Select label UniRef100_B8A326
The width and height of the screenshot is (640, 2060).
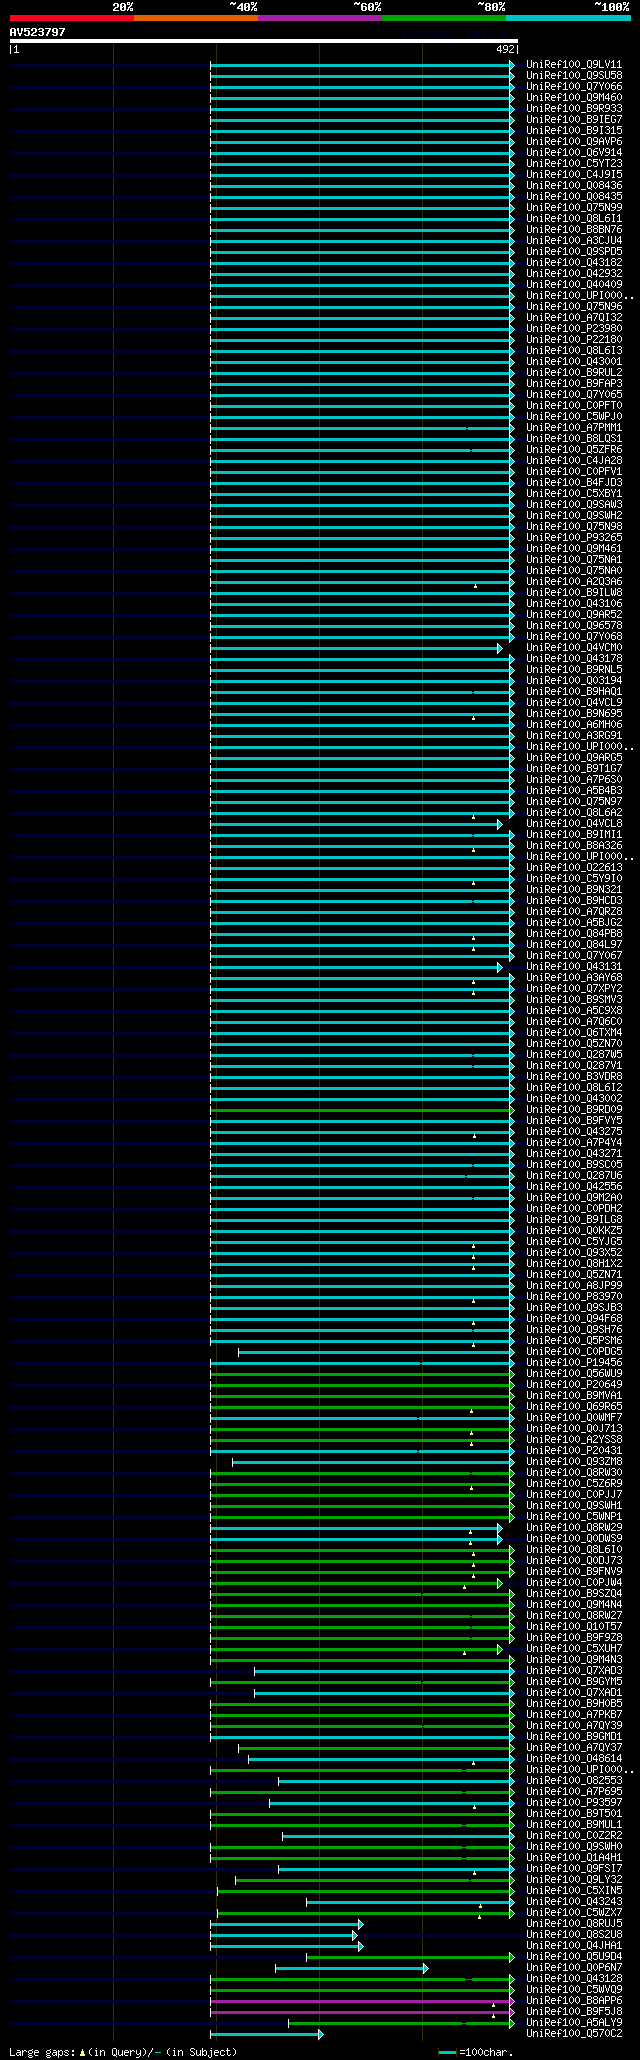(x=574, y=846)
